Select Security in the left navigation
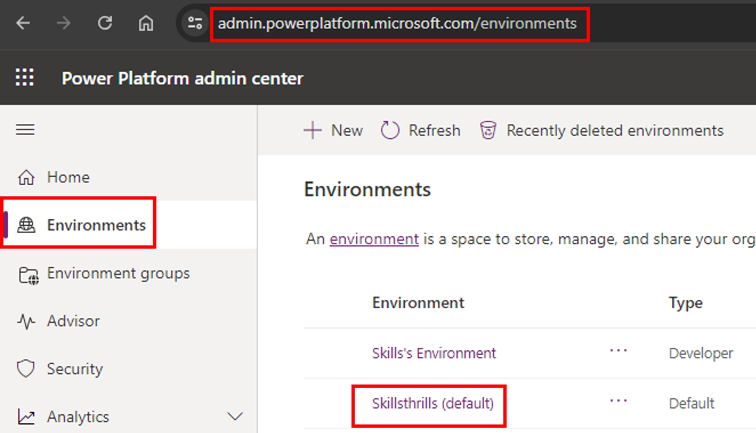This screenshot has width=756, height=433. [x=74, y=369]
